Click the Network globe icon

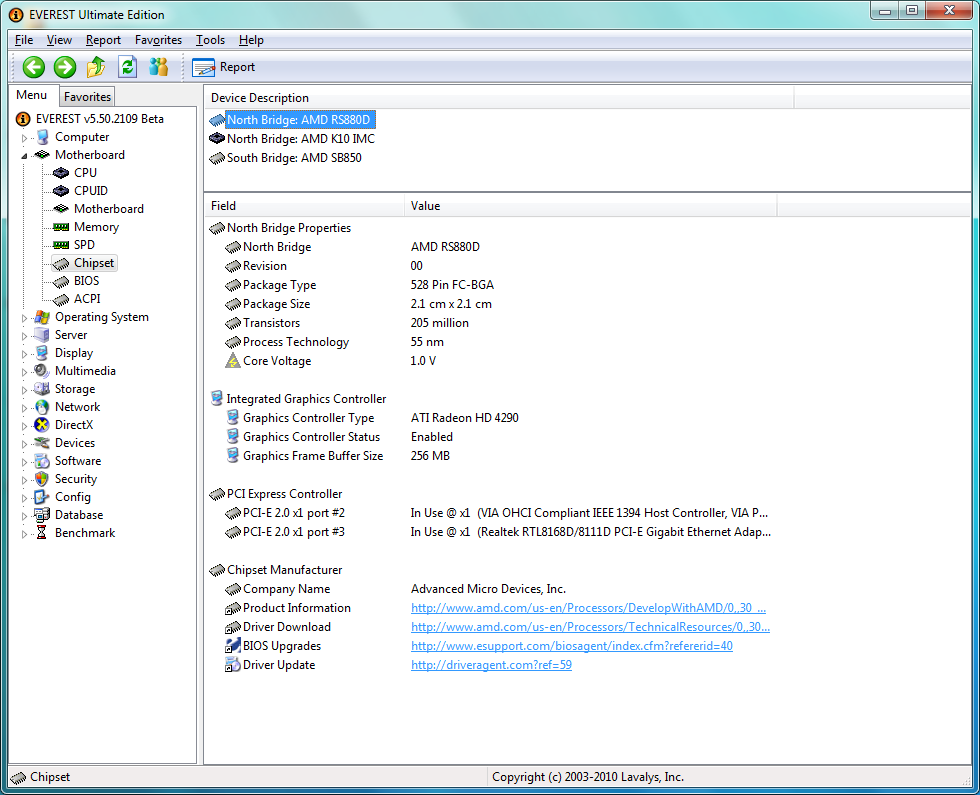(x=42, y=407)
